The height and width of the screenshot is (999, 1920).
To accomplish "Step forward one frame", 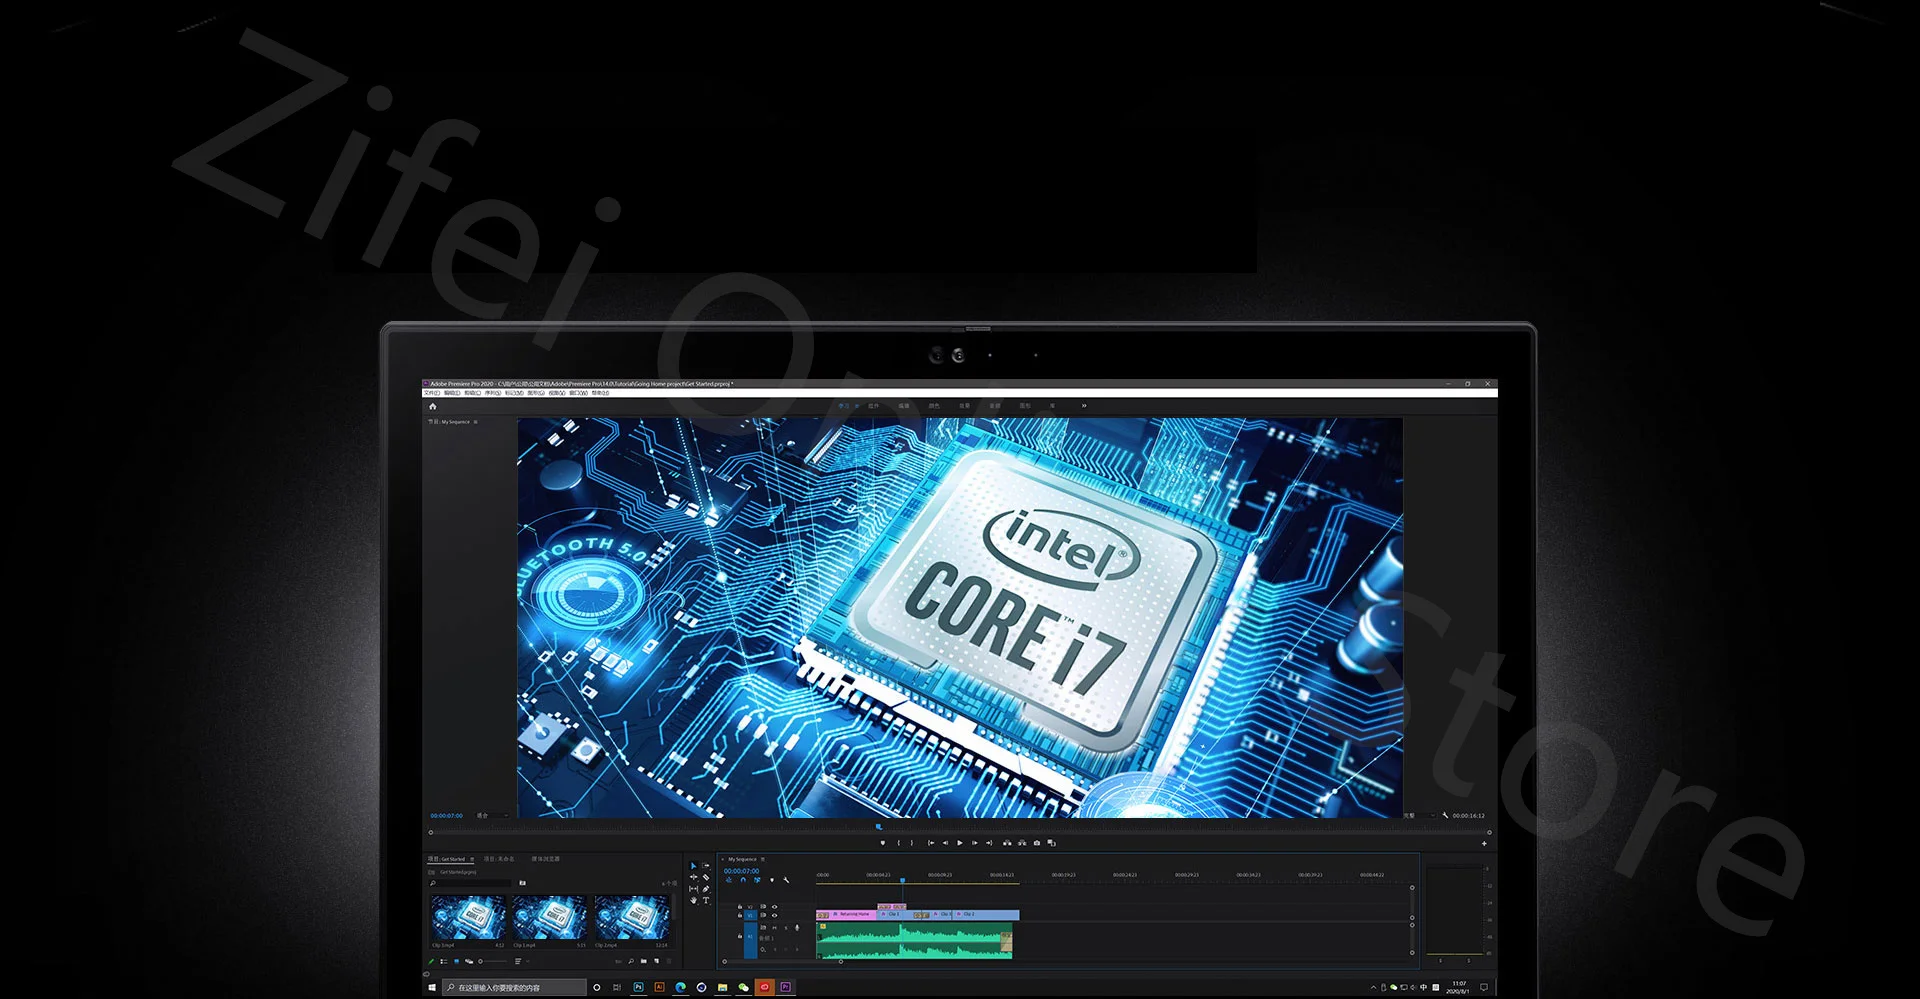I will pos(975,843).
